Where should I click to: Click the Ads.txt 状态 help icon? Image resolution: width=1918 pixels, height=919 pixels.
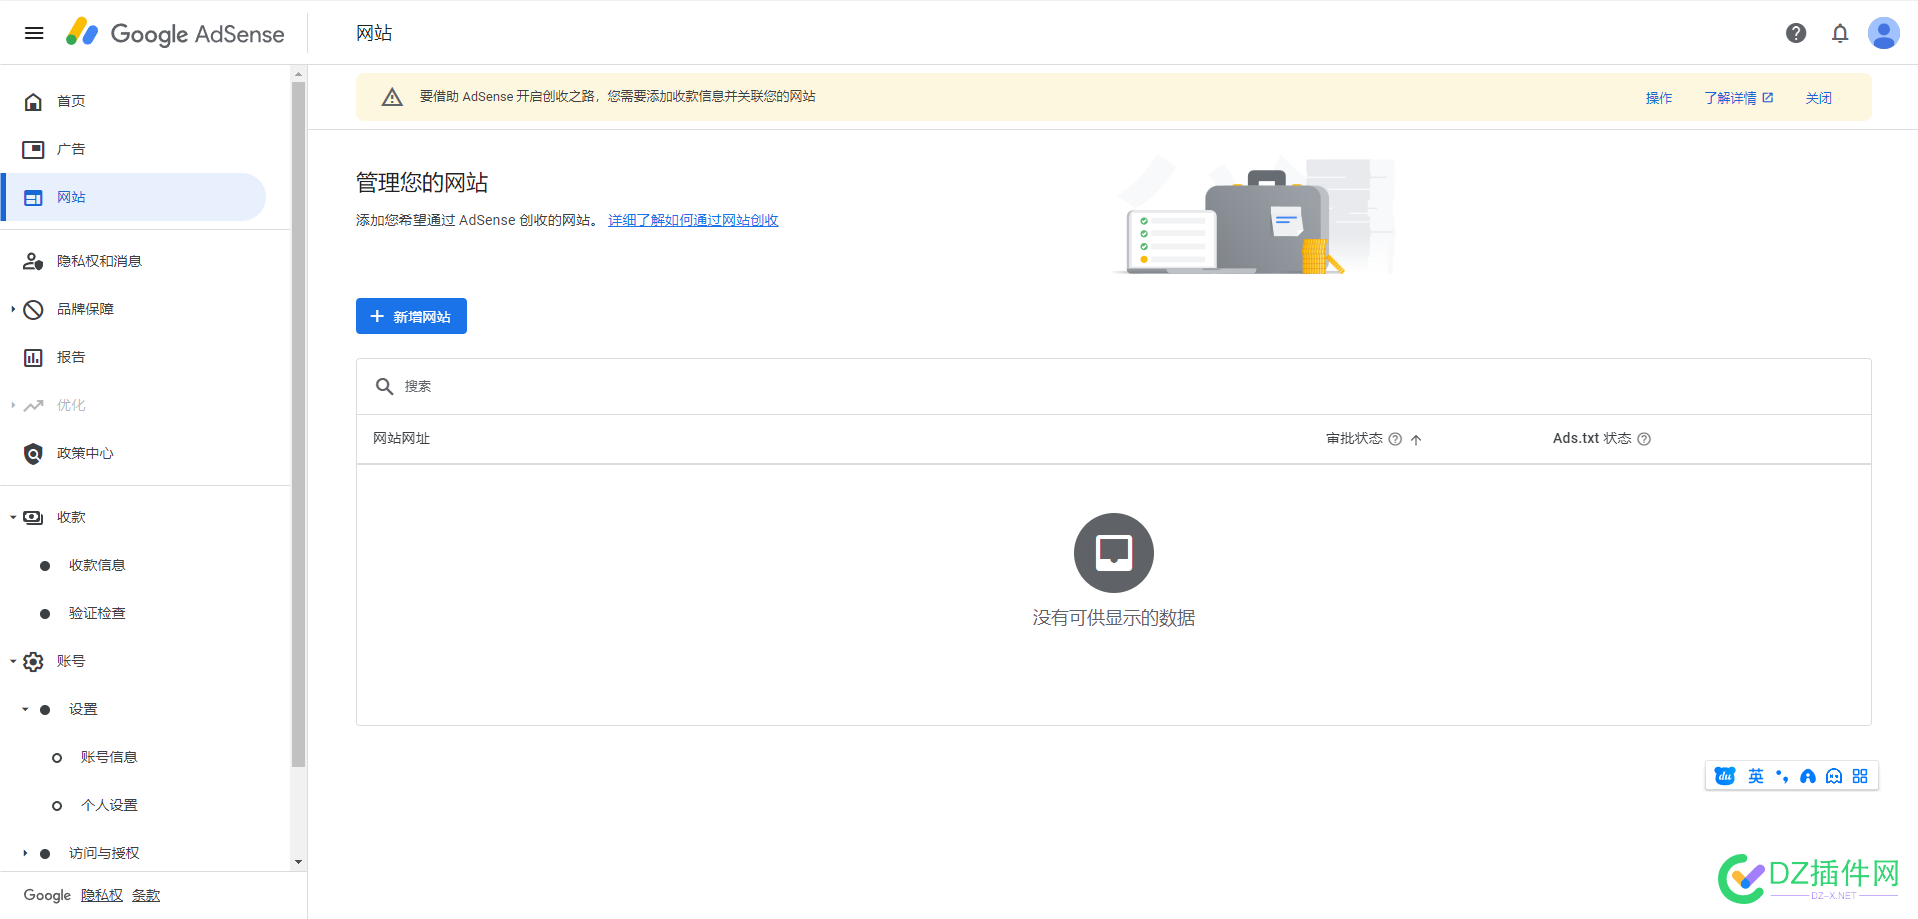coord(1644,439)
